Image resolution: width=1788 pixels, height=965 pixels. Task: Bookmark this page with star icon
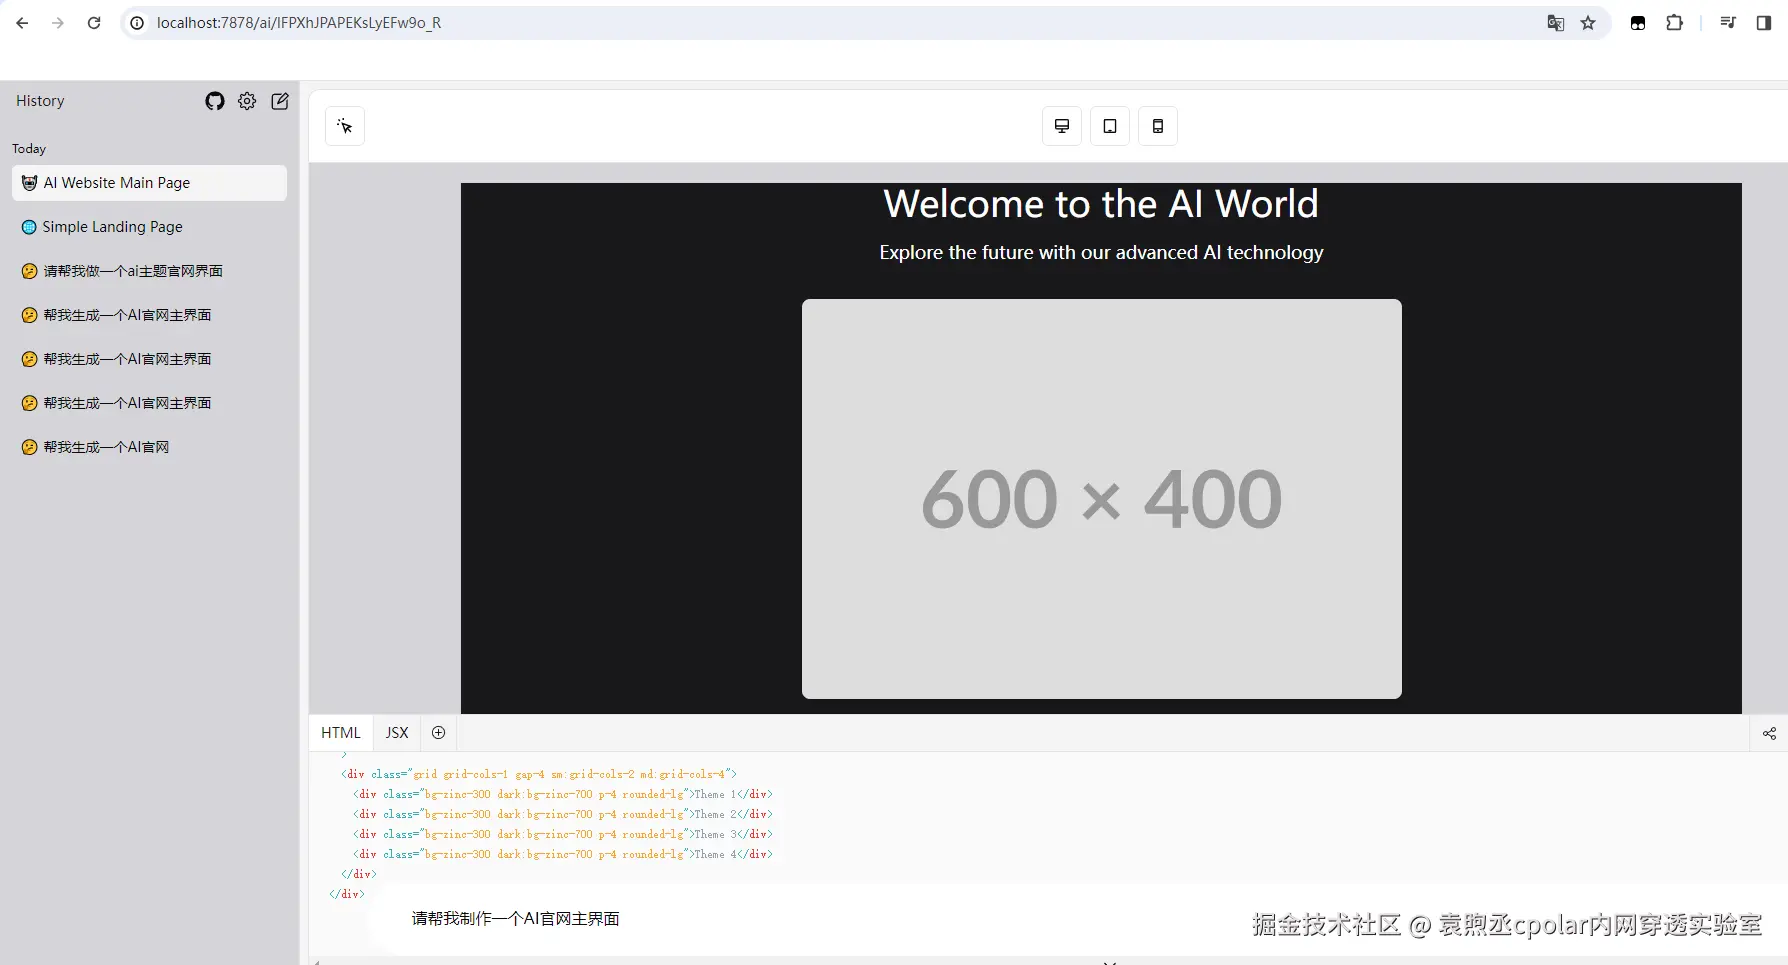[1588, 23]
